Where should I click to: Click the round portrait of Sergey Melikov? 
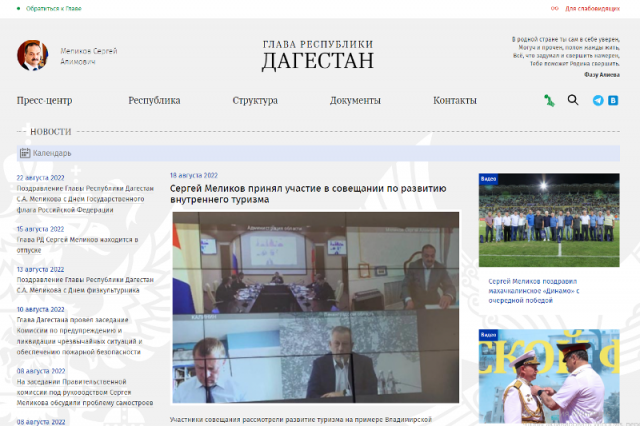click(x=32, y=55)
